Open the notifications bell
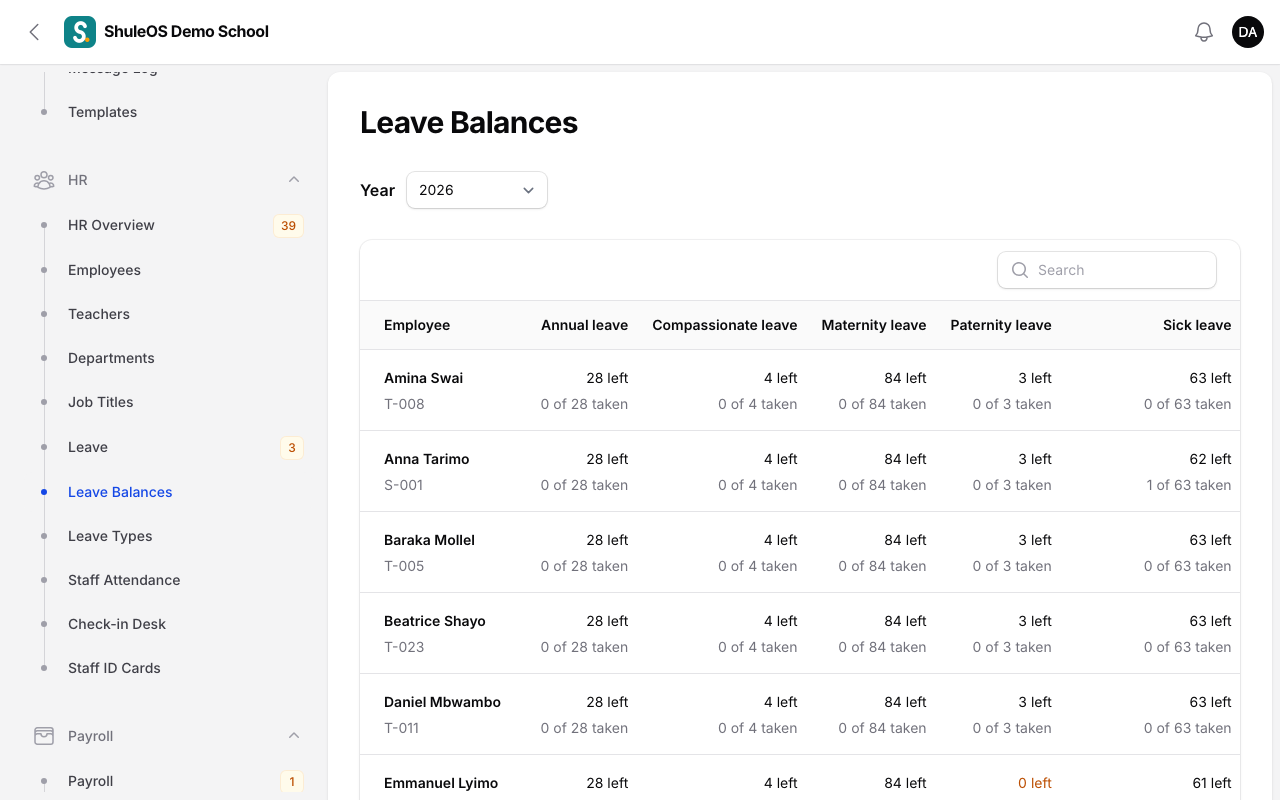This screenshot has width=1280, height=800. (x=1204, y=32)
